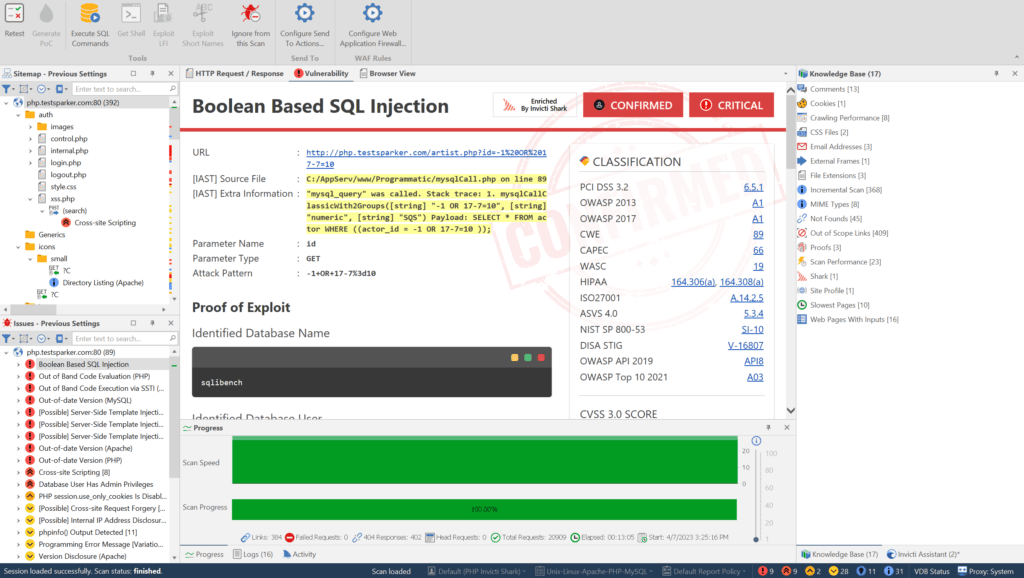Open the OWASP 2017 A1 classification link
The image size is (1024, 578).
(758, 218)
